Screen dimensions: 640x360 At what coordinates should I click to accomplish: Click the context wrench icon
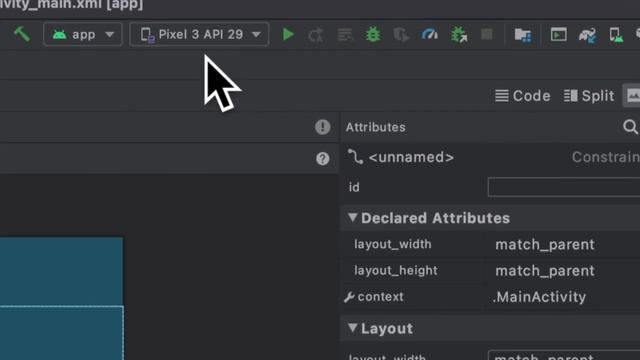click(x=349, y=297)
